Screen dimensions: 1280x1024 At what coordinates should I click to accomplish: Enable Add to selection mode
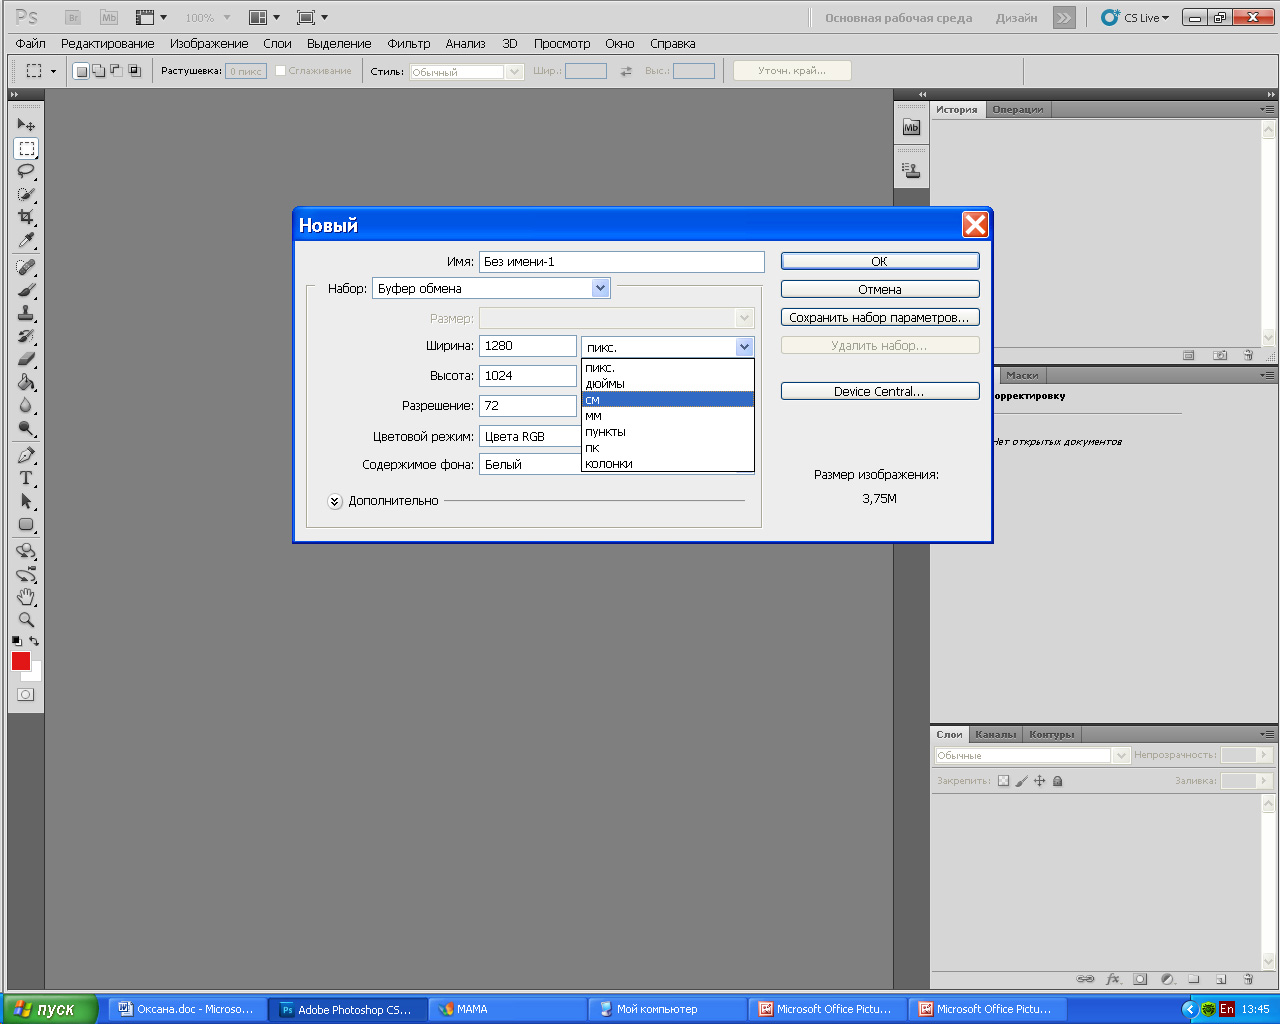point(99,71)
